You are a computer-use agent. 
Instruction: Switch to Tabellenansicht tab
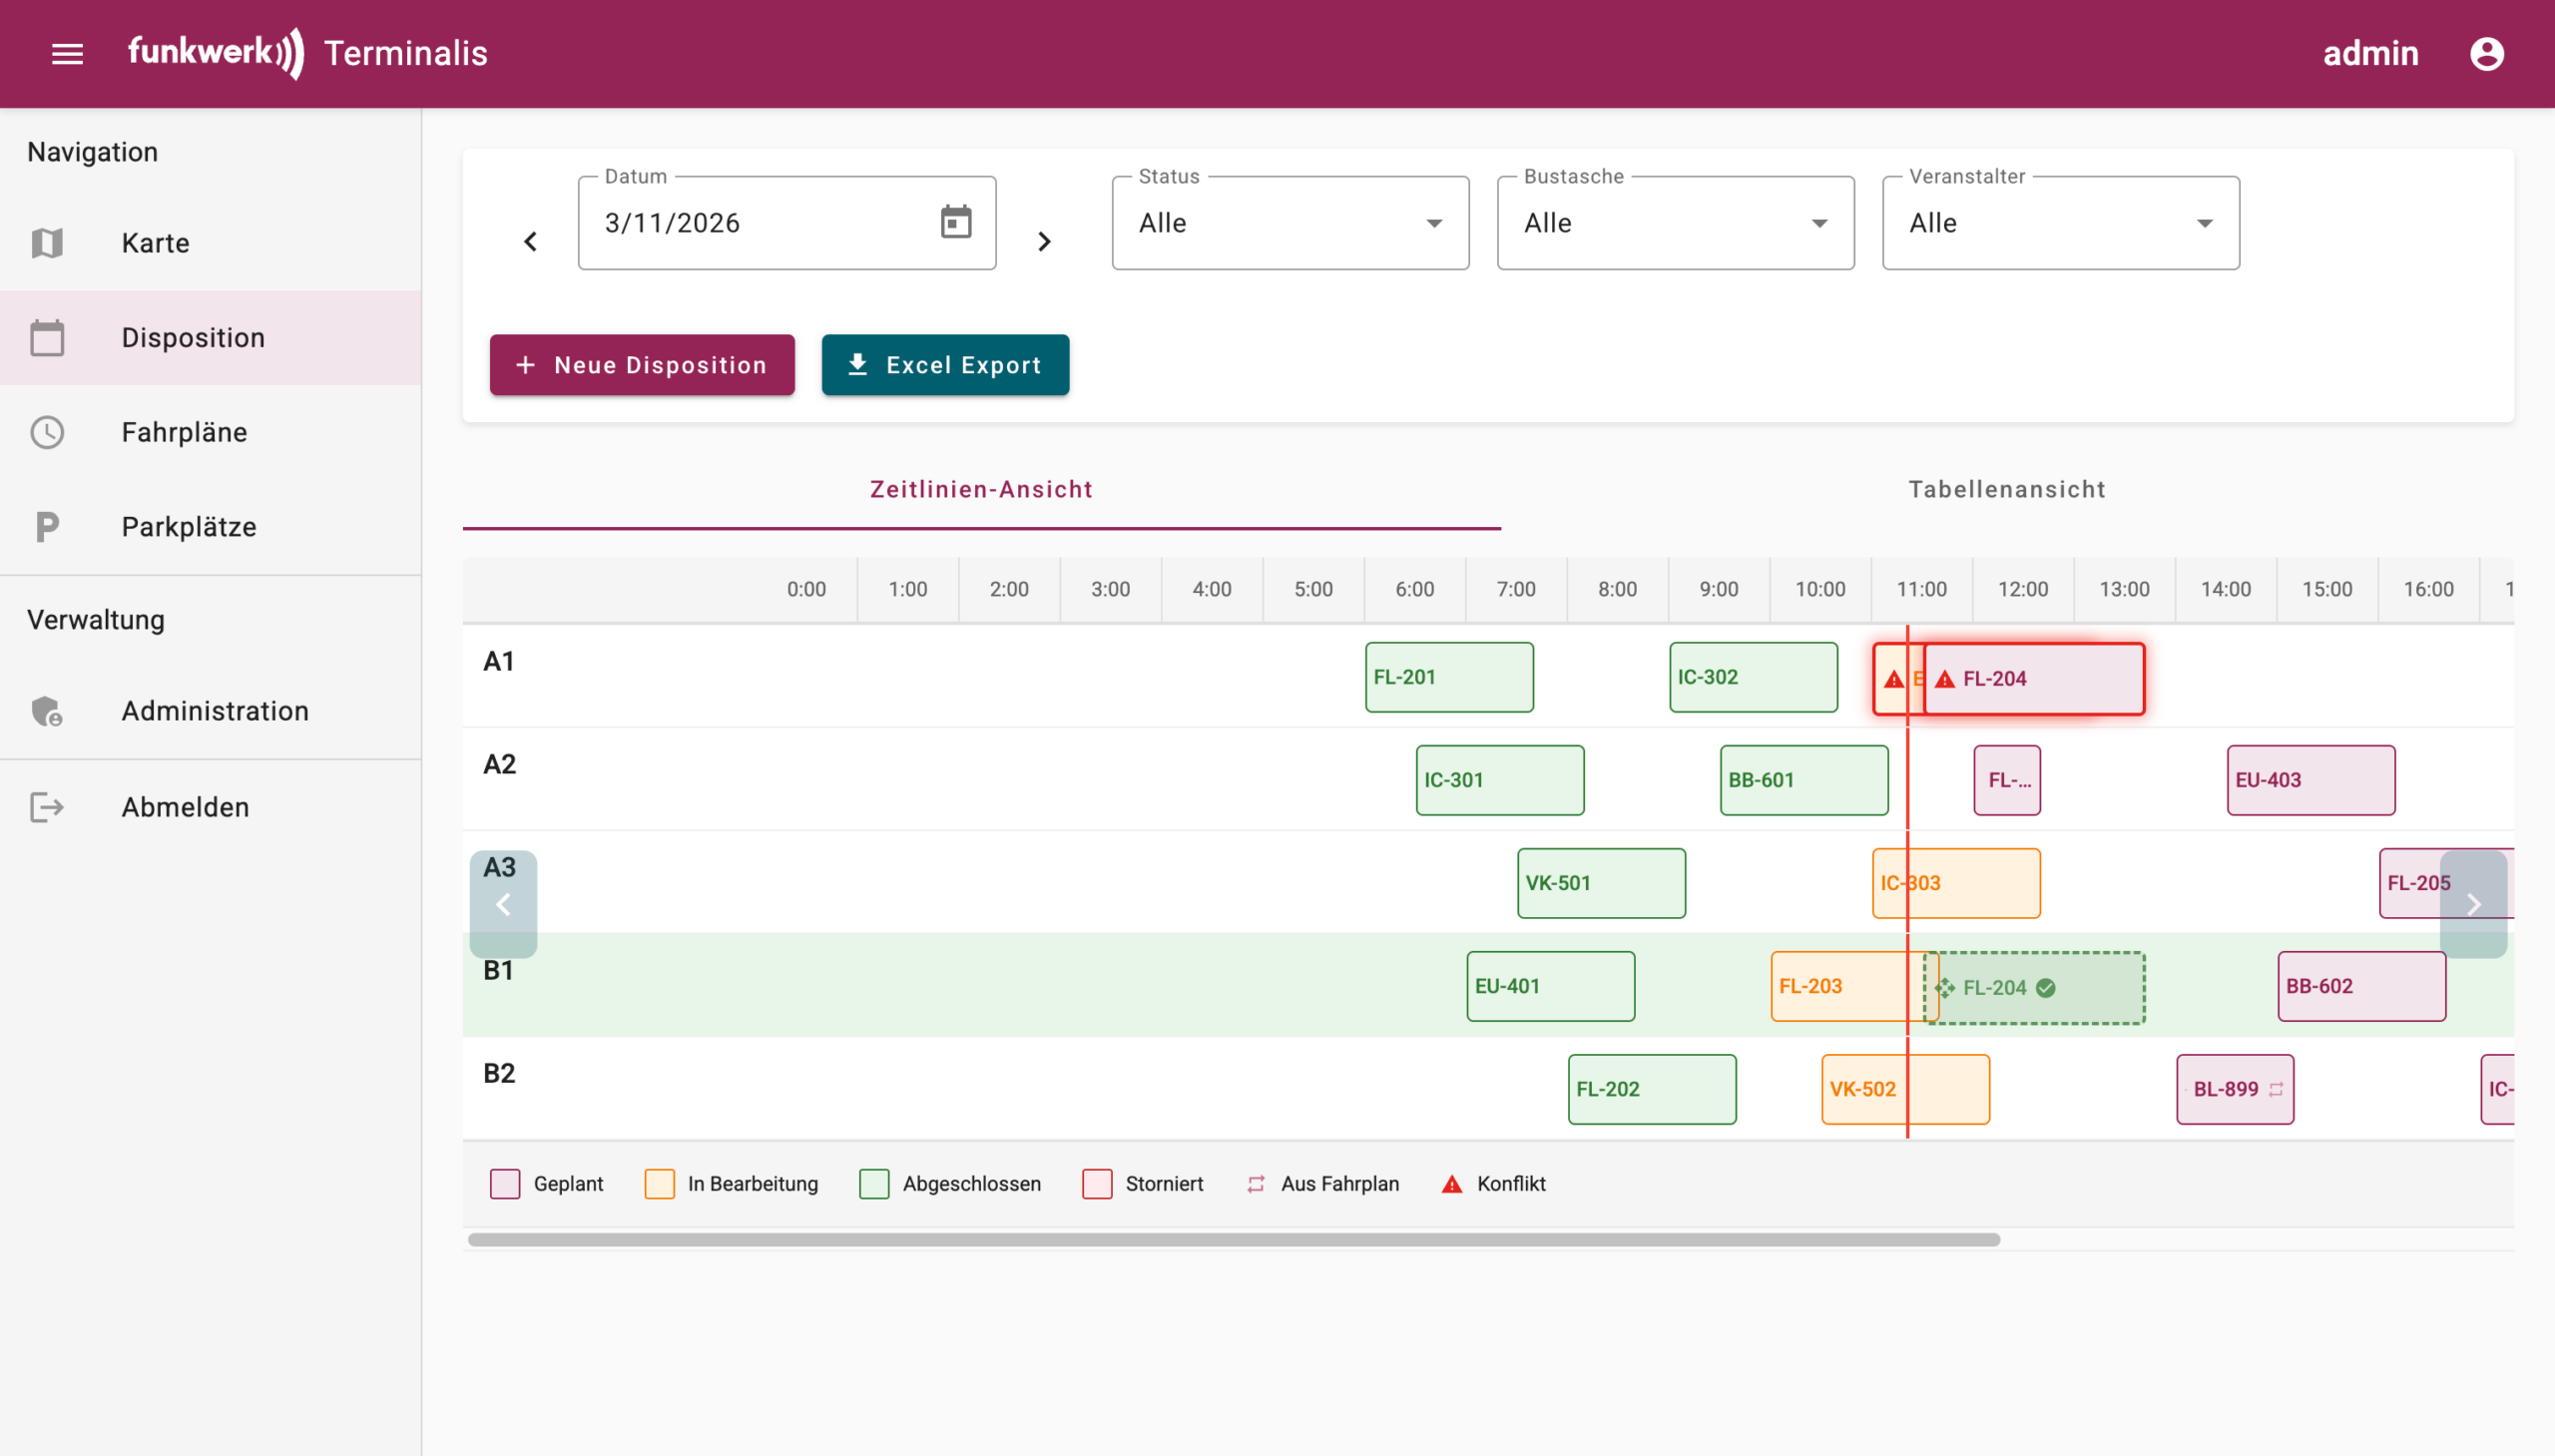(x=2006, y=489)
